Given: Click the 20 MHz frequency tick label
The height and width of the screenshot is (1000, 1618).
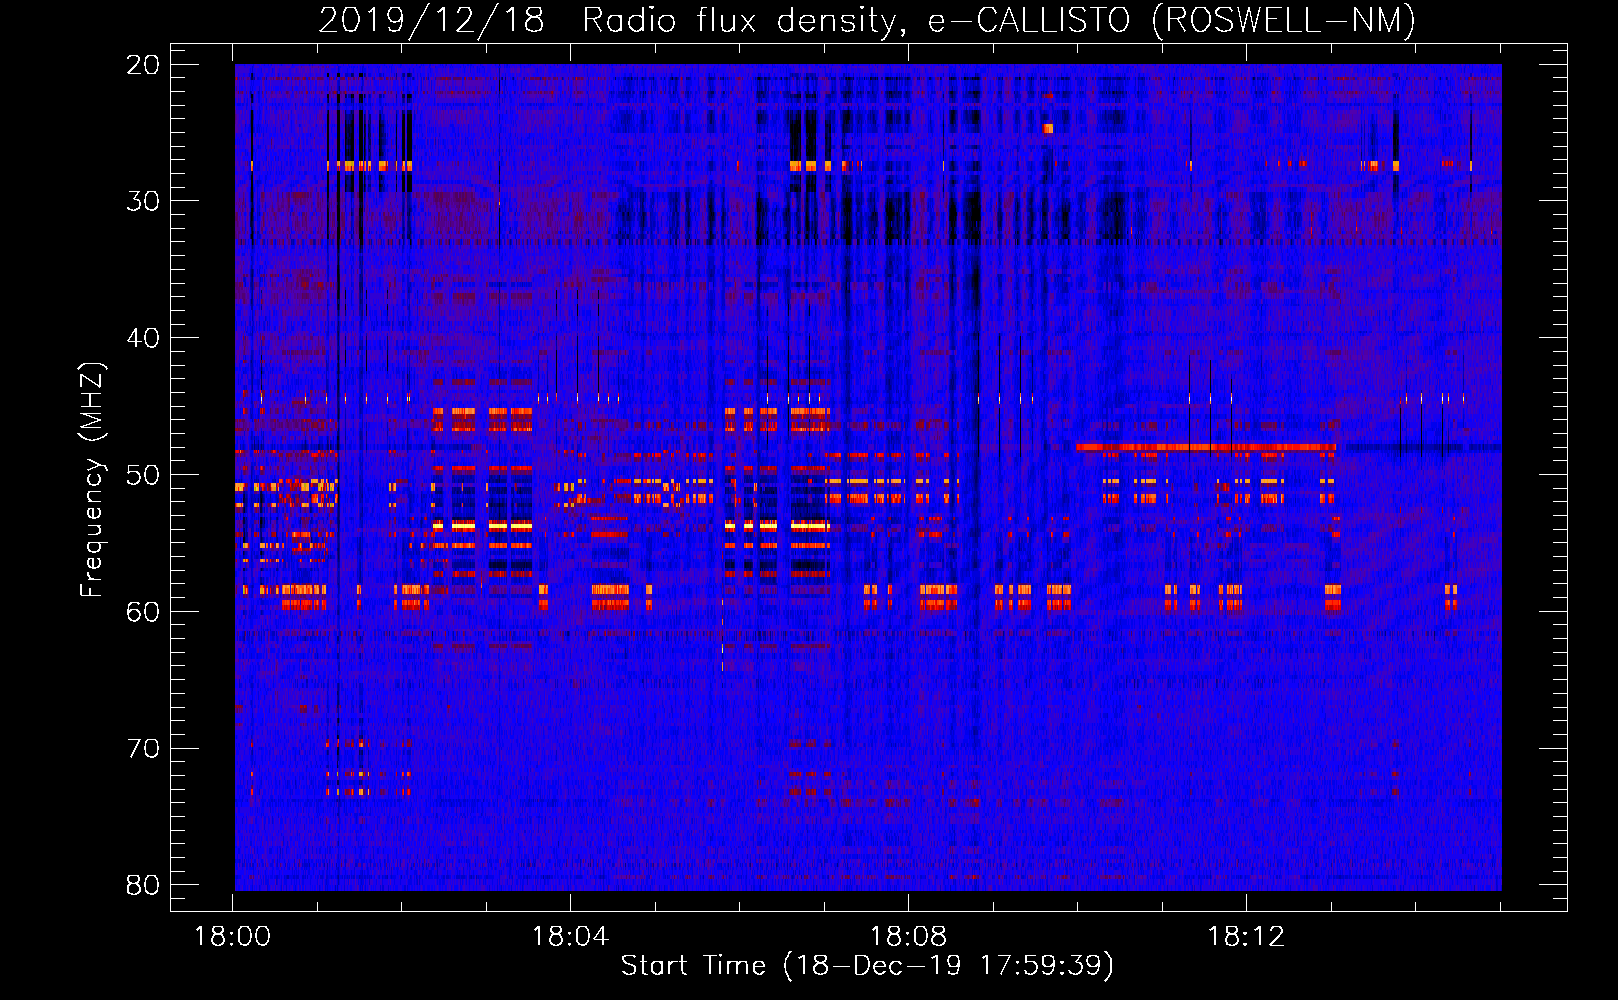Looking at the screenshot, I should tap(144, 64).
